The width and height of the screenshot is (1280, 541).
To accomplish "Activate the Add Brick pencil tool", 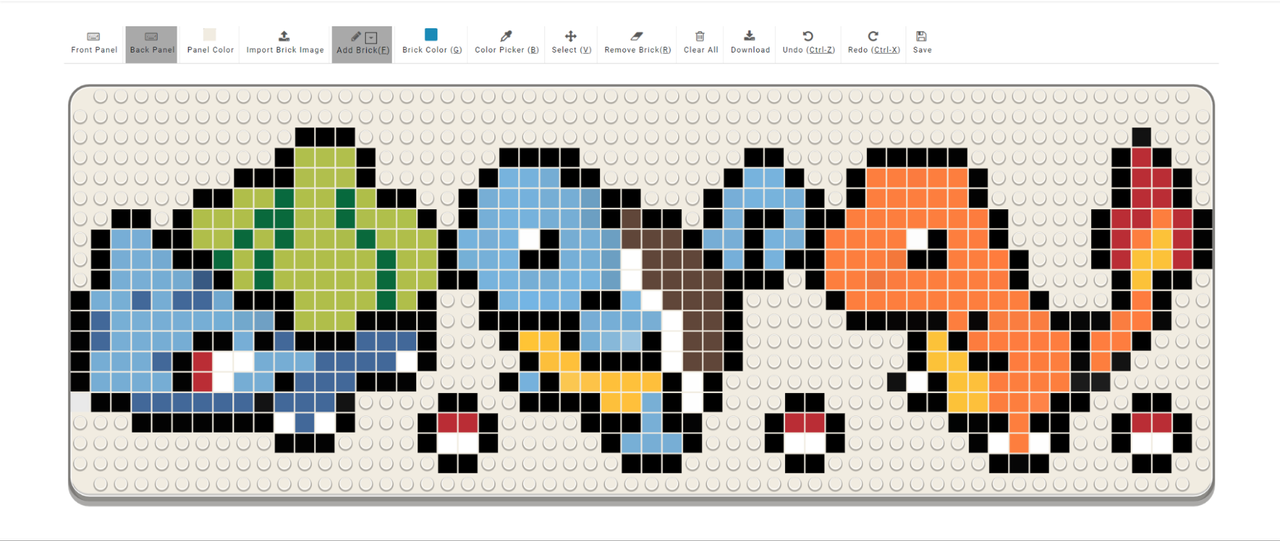I will (355, 37).
